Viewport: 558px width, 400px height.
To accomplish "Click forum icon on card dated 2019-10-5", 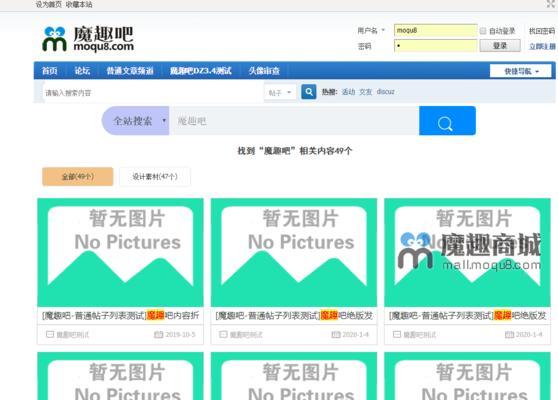I will 50,335.
